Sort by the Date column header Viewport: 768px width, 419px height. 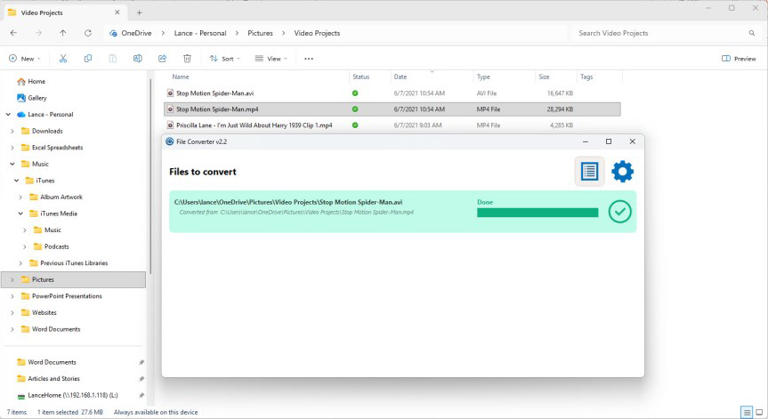tap(400, 76)
